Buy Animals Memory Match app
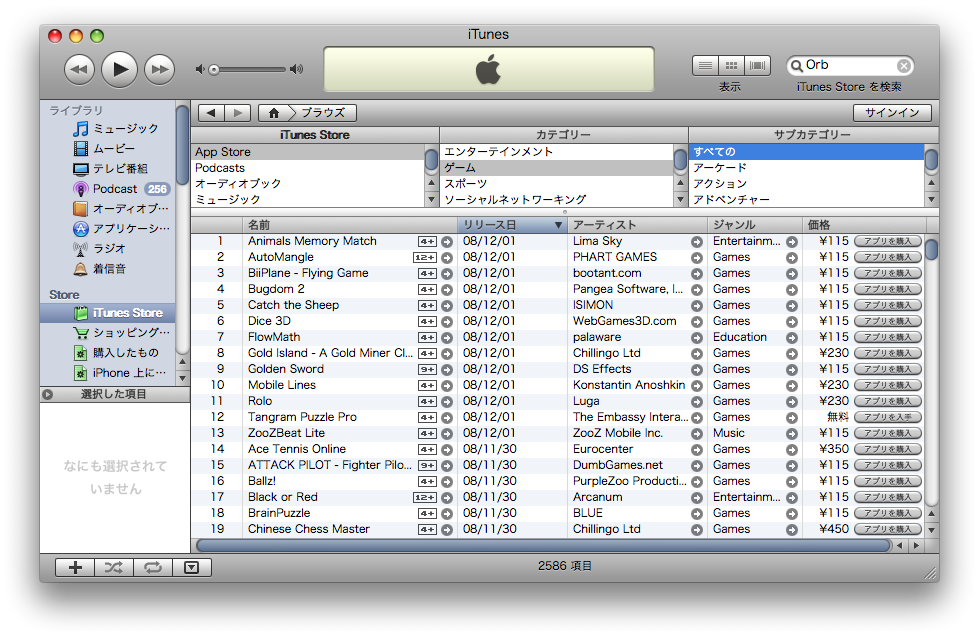Image resolution: width=979 pixels, height=637 pixels. tap(888, 241)
